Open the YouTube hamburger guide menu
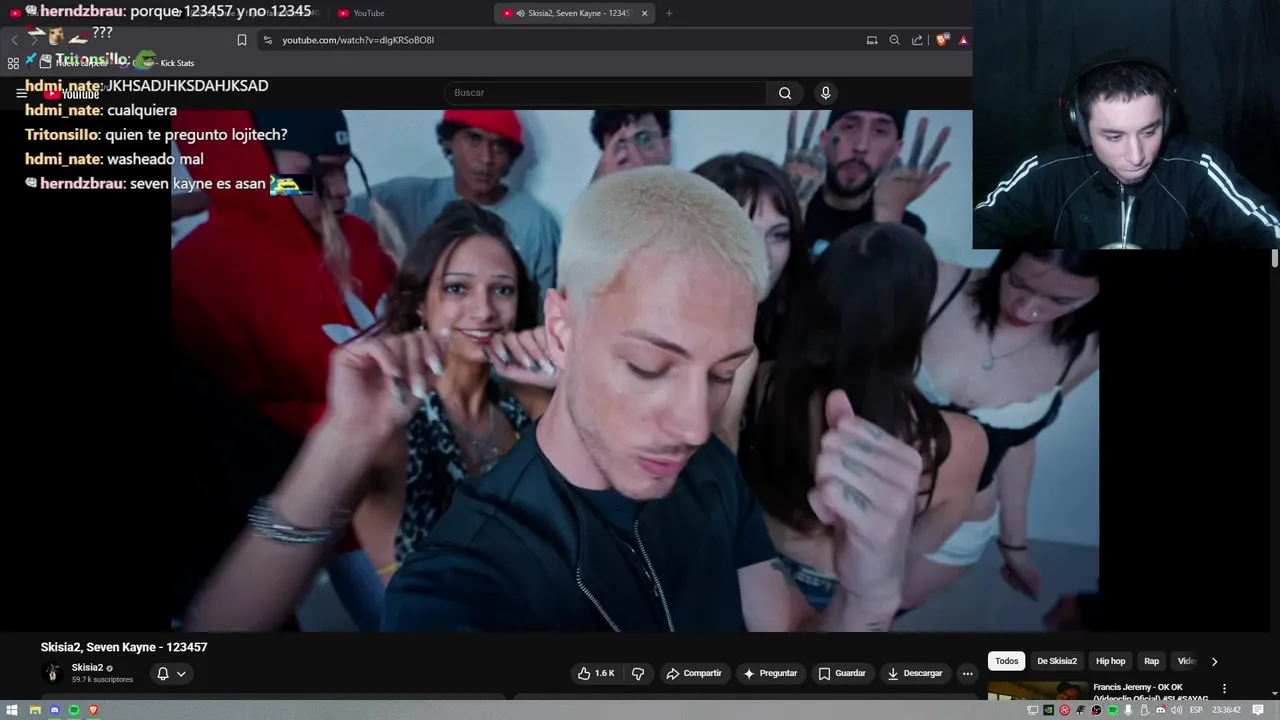This screenshot has height=720, width=1280. coord(21,93)
